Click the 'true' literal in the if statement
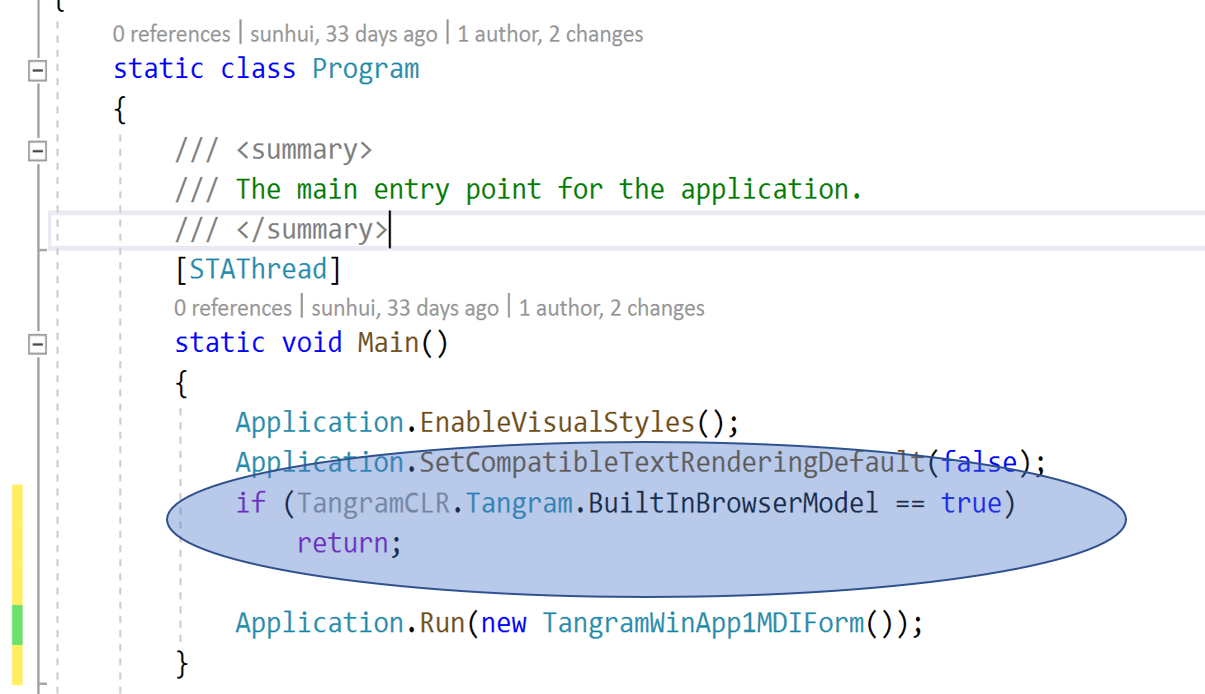1205x694 pixels. pos(971,502)
